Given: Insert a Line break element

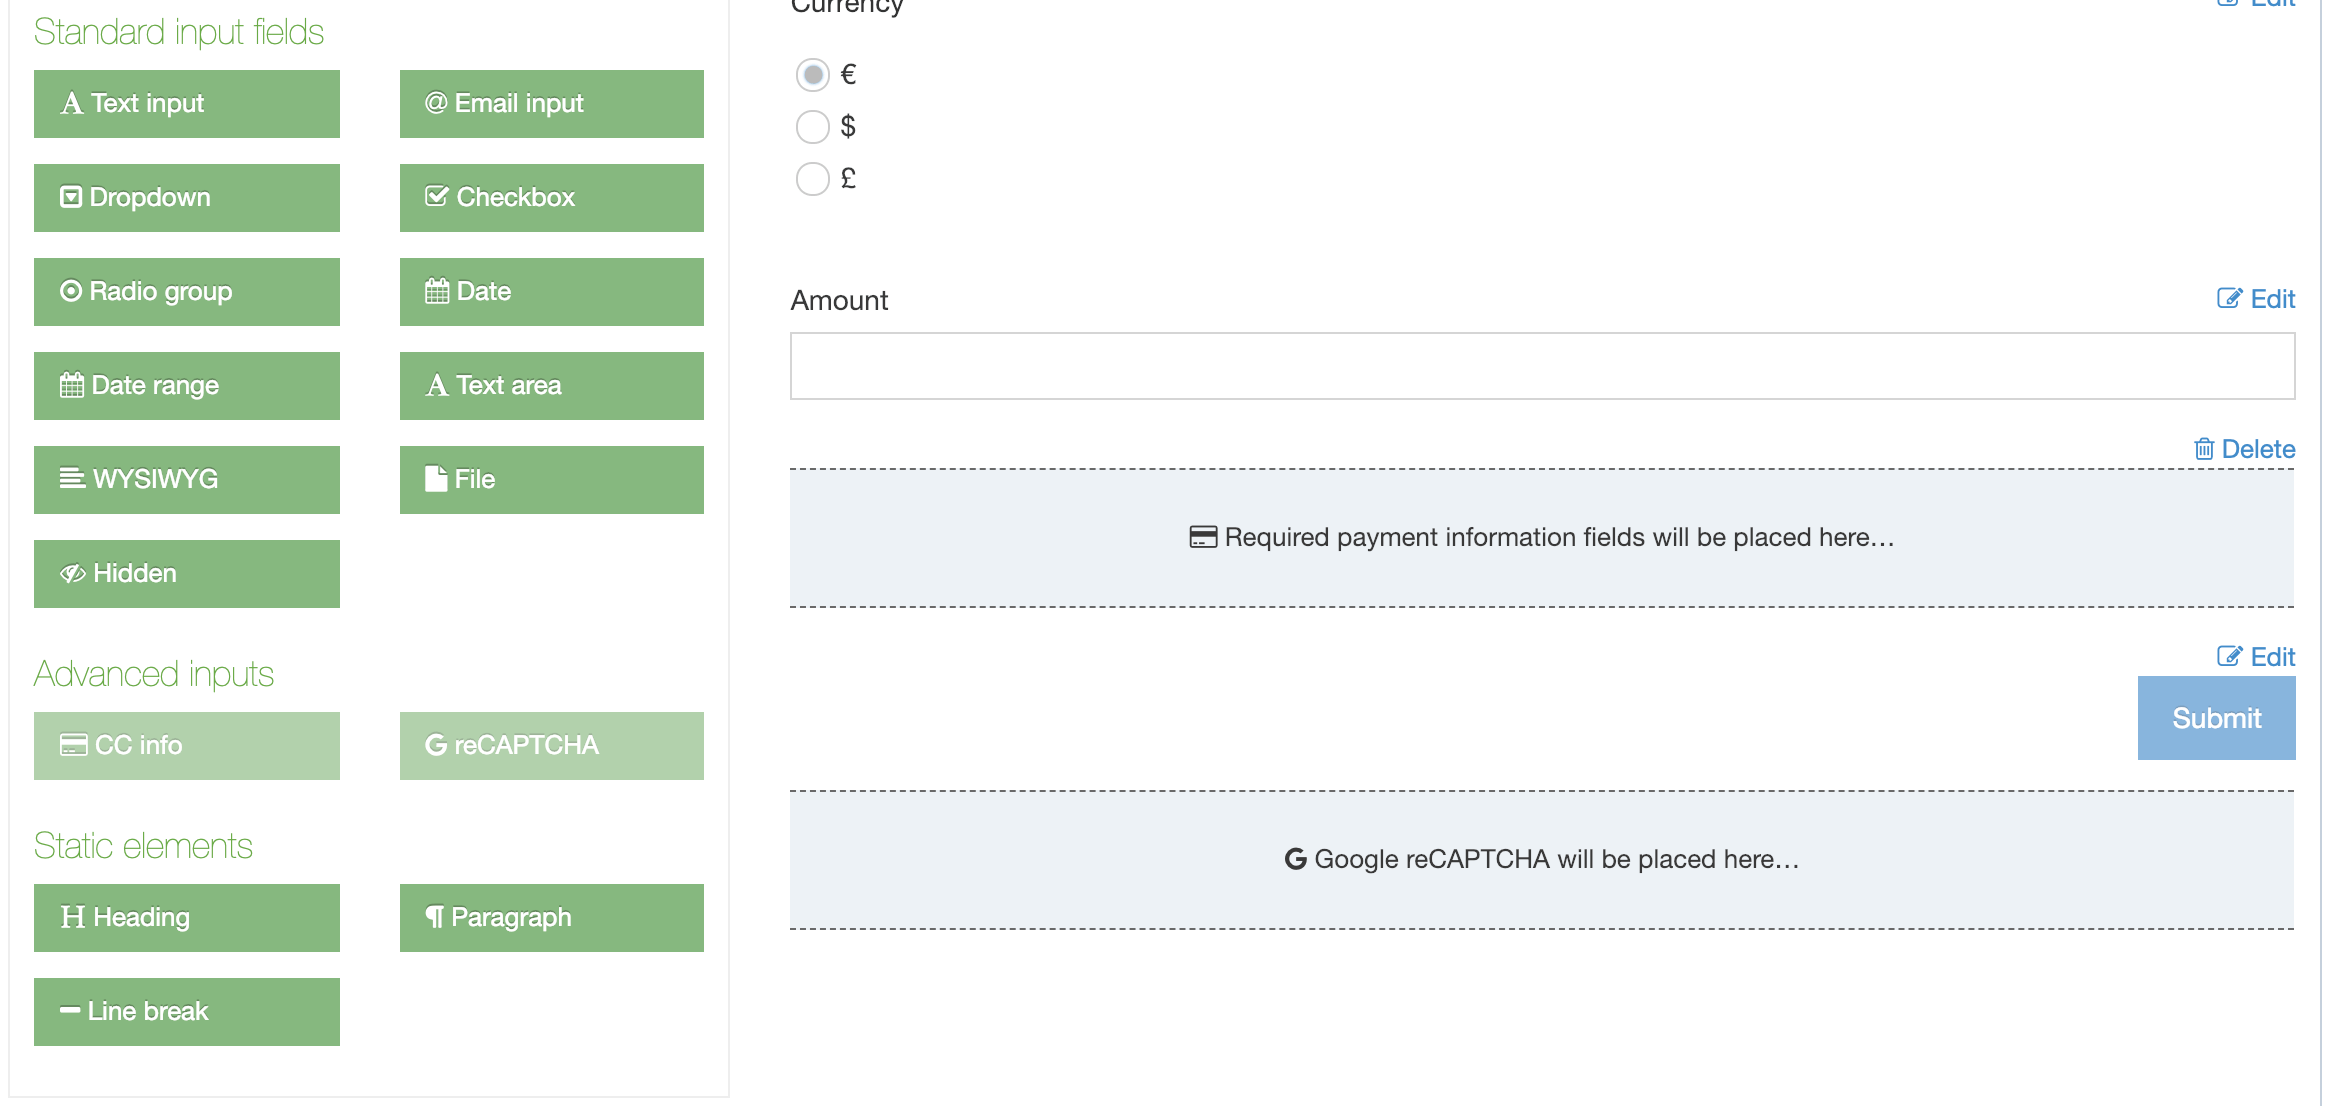Looking at the screenshot, I should (x=186, y=1012).
